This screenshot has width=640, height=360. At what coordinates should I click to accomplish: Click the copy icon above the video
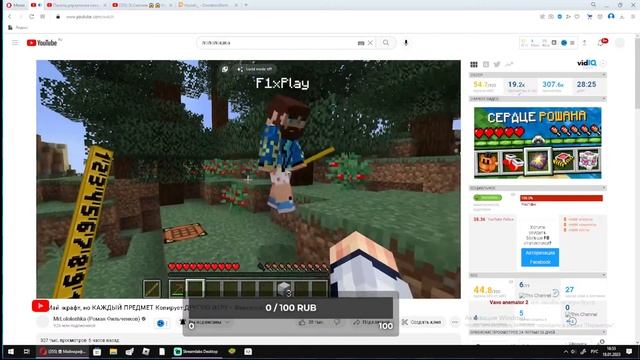225,69
